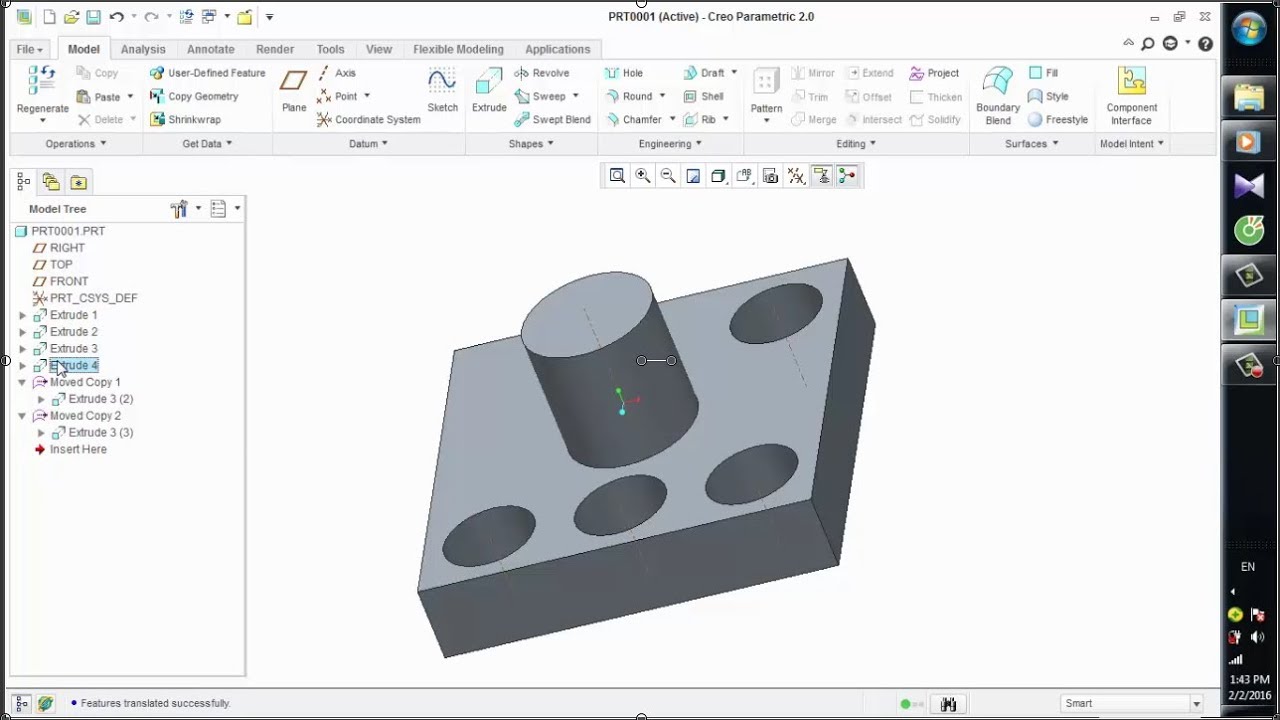Click the Refit view icon
1280x720 pixels.
(x=617, y=176)
